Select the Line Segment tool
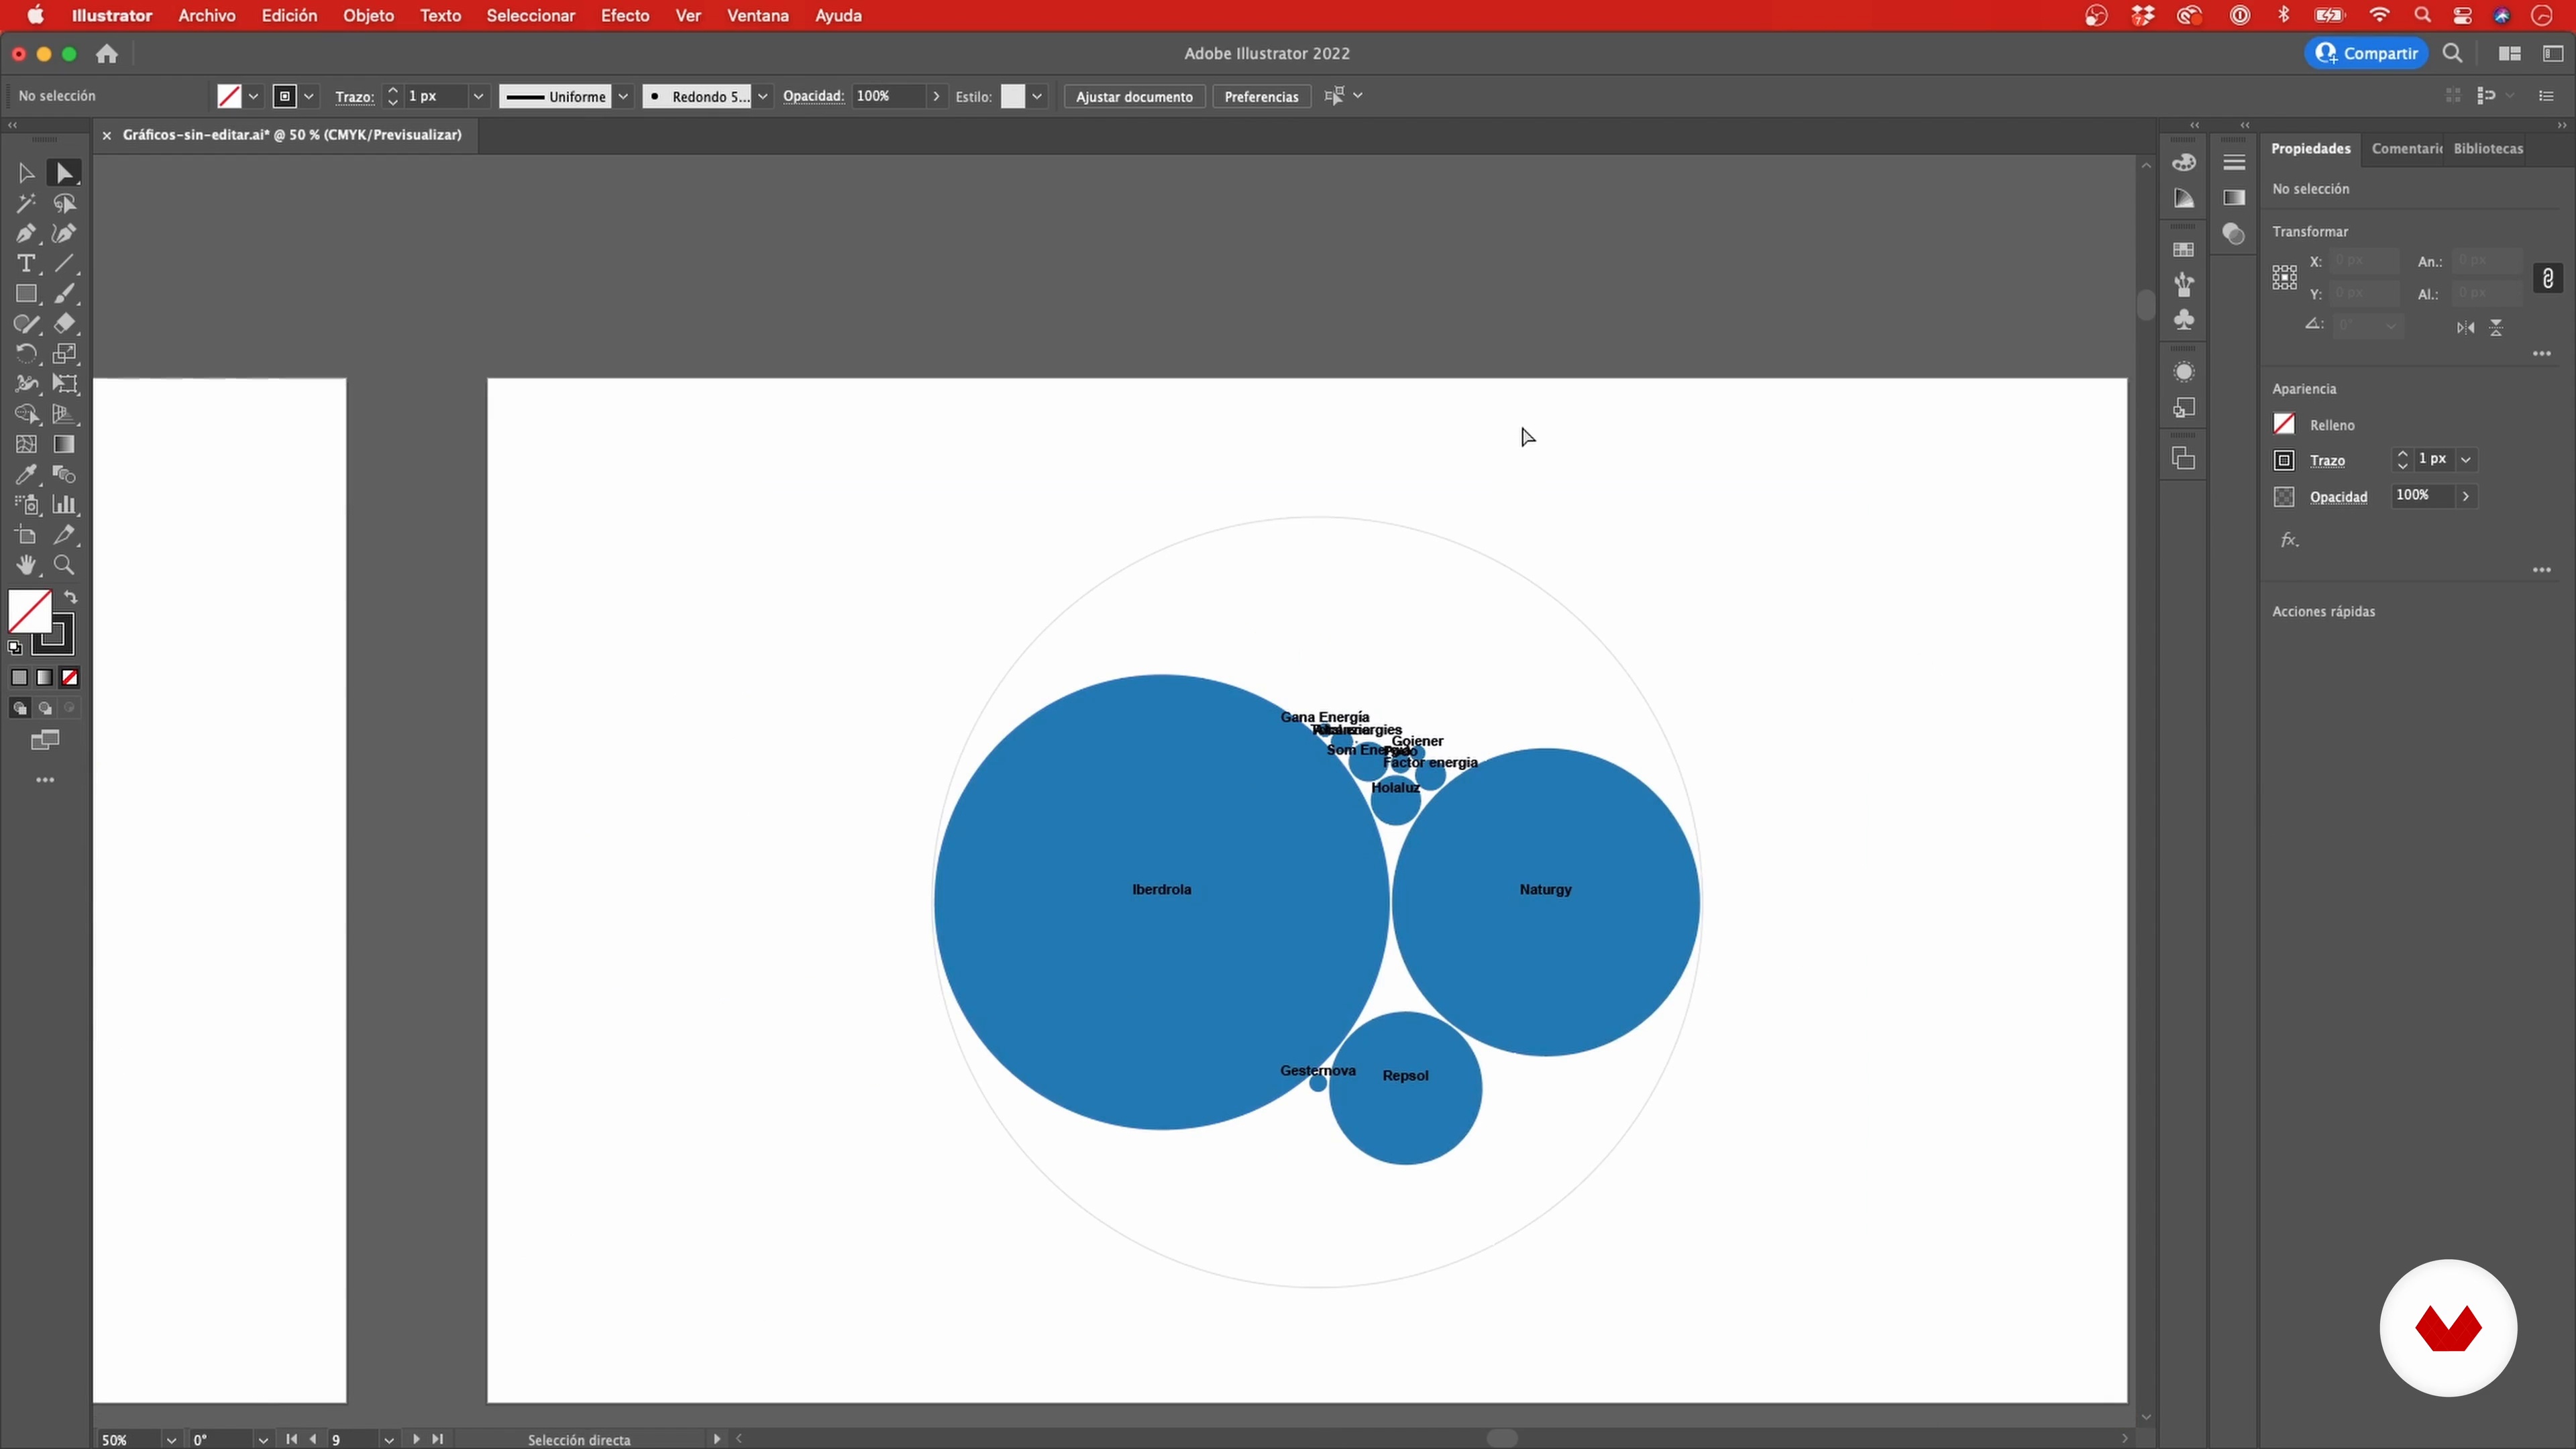 [x=64, y=264]
